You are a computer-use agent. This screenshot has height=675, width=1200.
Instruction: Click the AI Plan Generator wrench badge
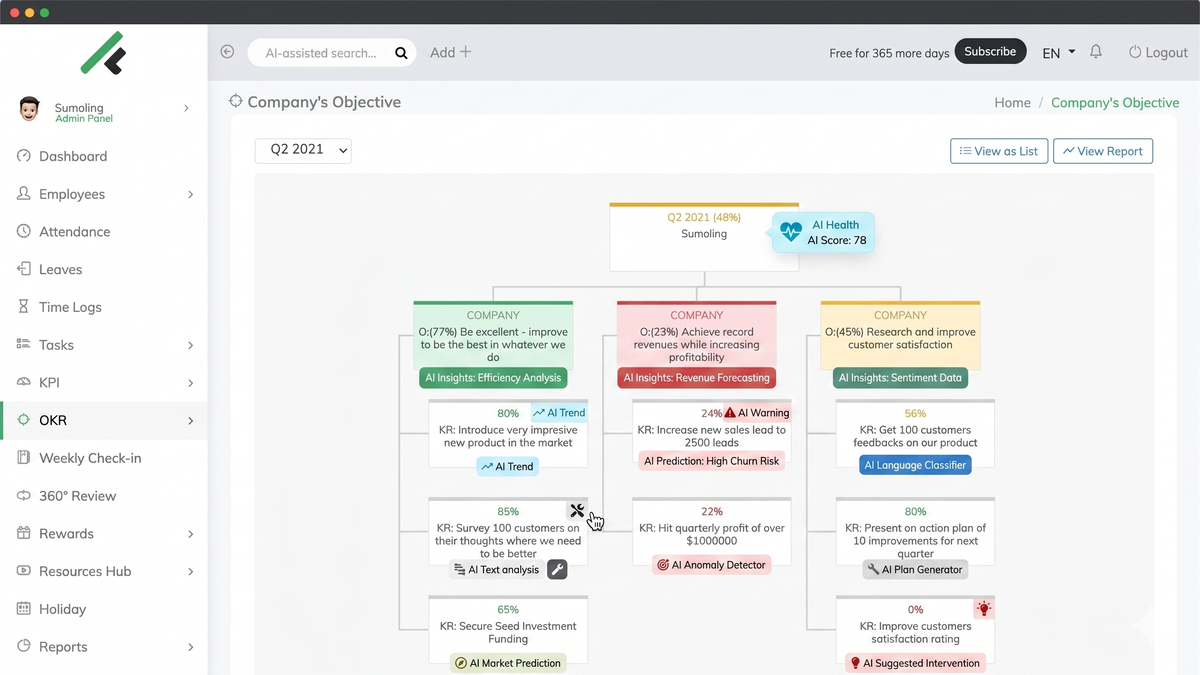point(914,569)
